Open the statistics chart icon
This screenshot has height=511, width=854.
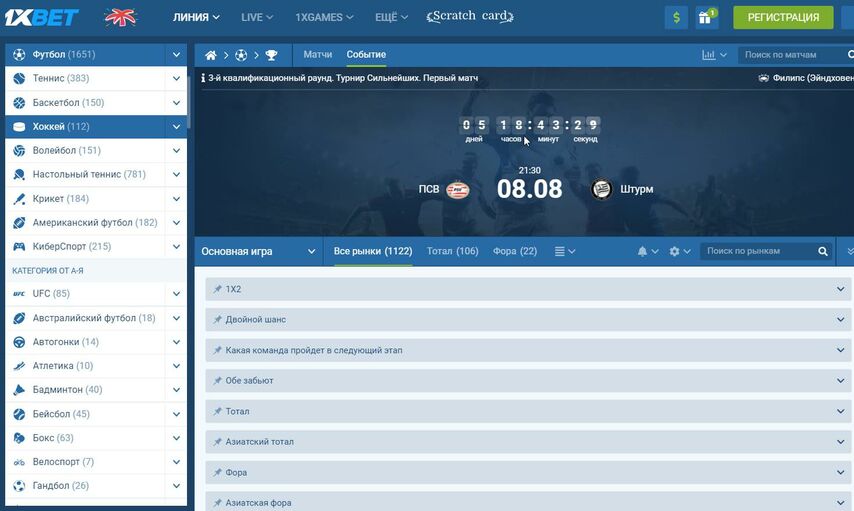point(708,55)
